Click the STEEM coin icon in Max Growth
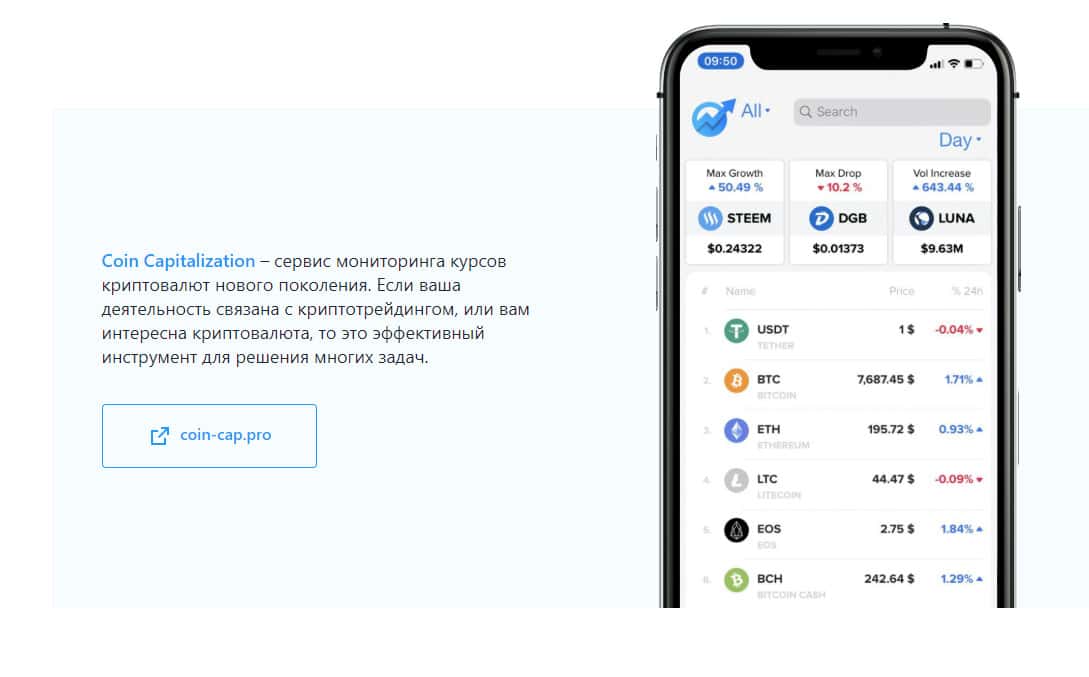The image size is (1089, 677). pos(710,219)
